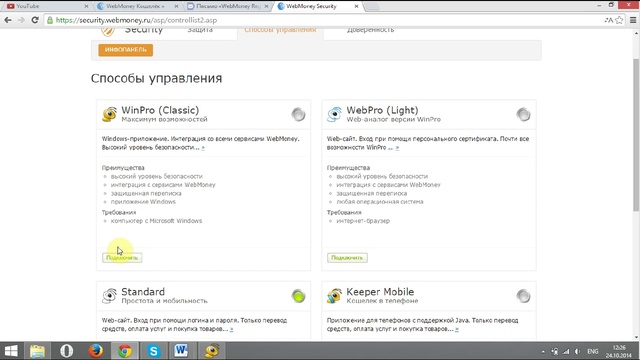The width and height of the screenshot is (640, 360).
Task: Expand WinPro description more link
Action: click(203, 148)
